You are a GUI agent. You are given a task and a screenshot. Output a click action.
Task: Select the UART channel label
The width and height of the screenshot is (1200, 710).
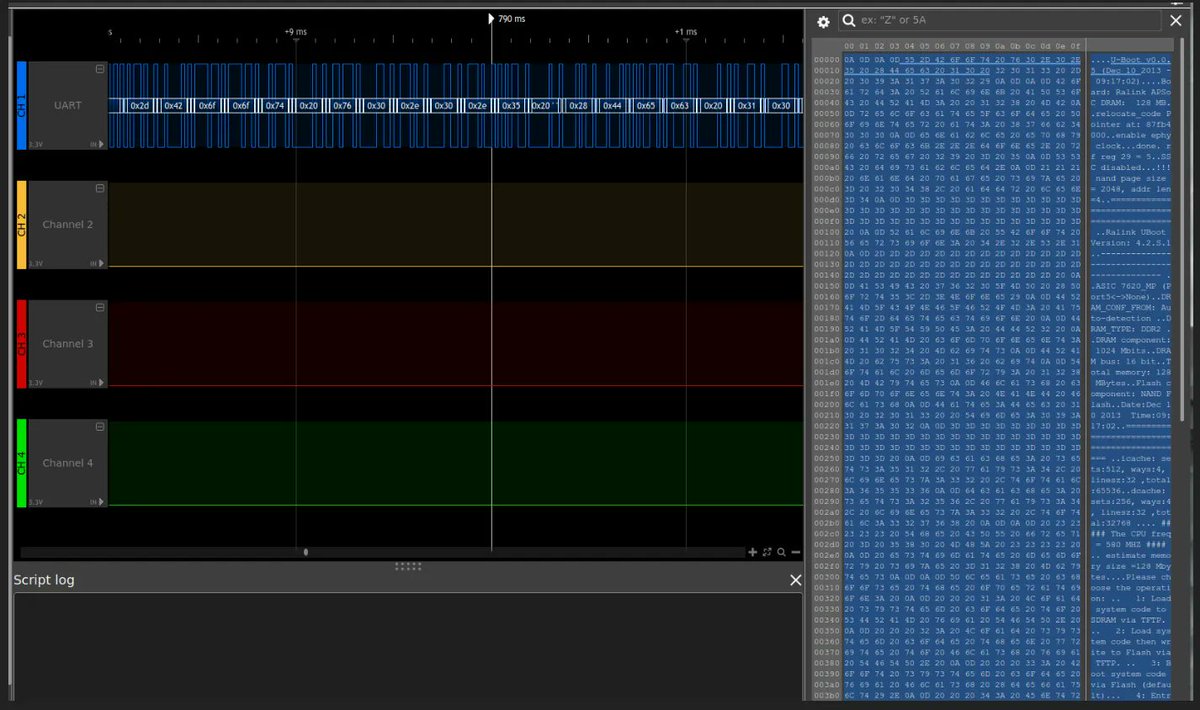(x=68, y=105)
